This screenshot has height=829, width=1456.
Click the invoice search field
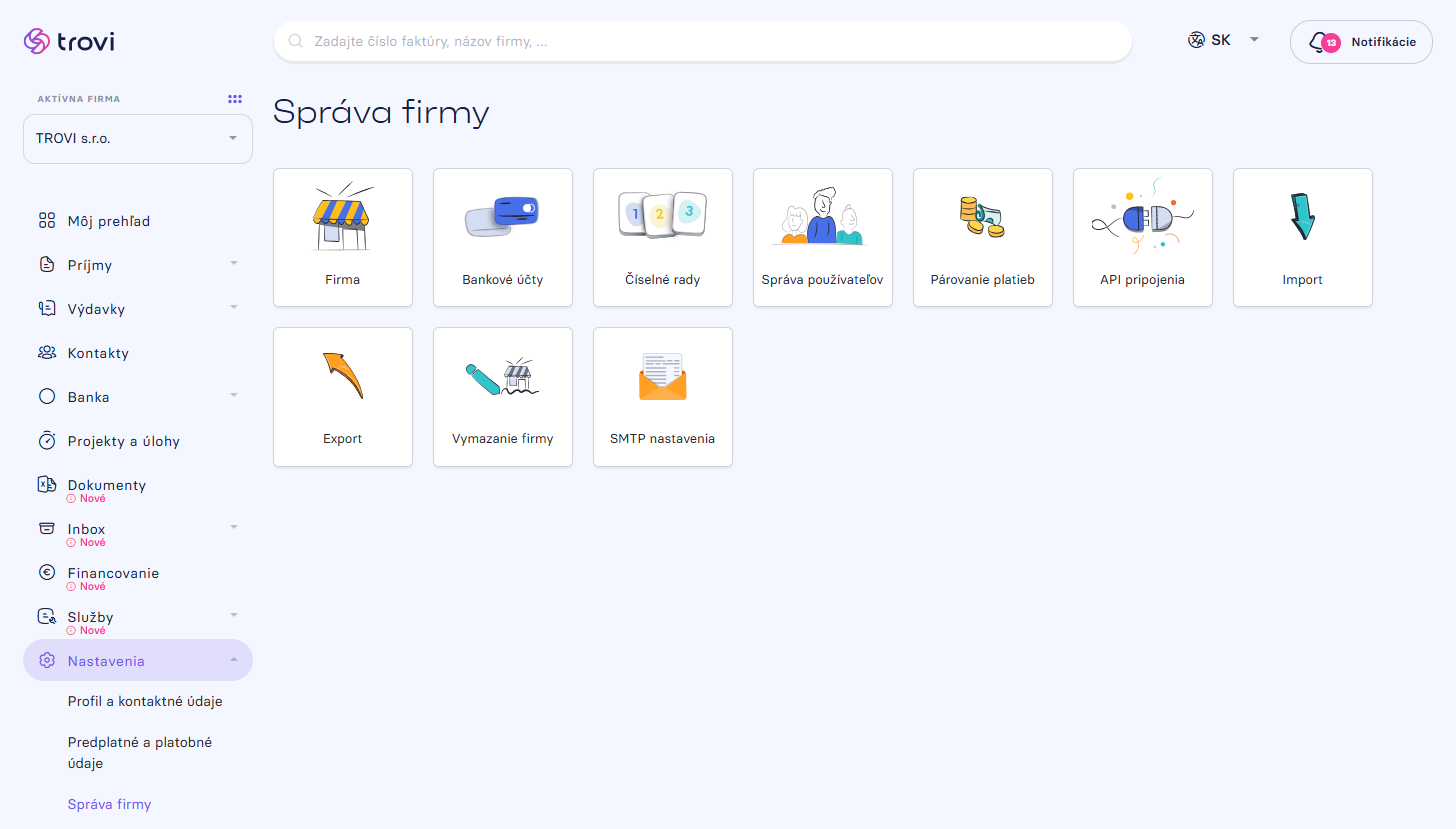[x=703, y=42]
